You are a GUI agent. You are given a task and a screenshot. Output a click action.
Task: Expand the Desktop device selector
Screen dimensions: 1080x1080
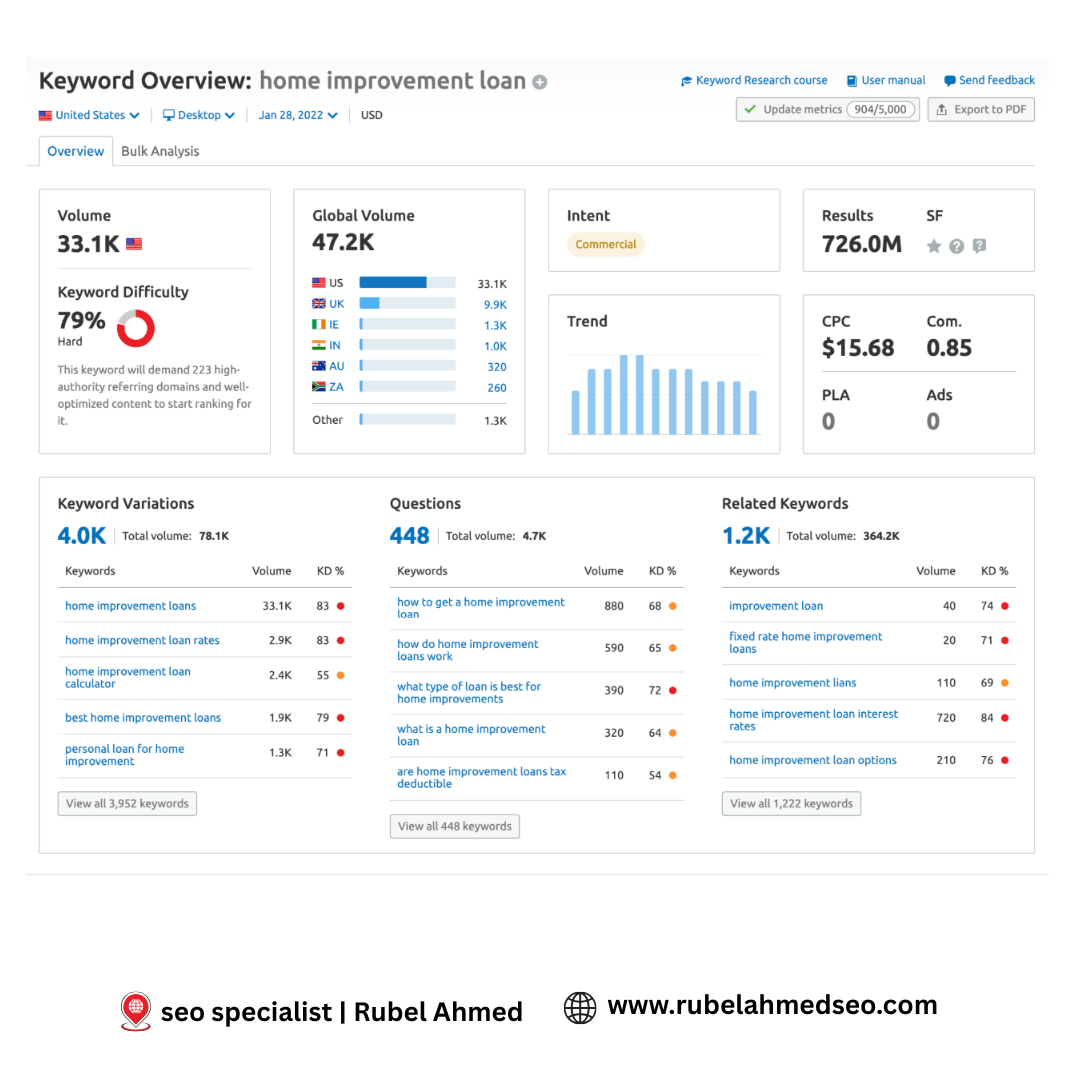(x=198, y=115)
